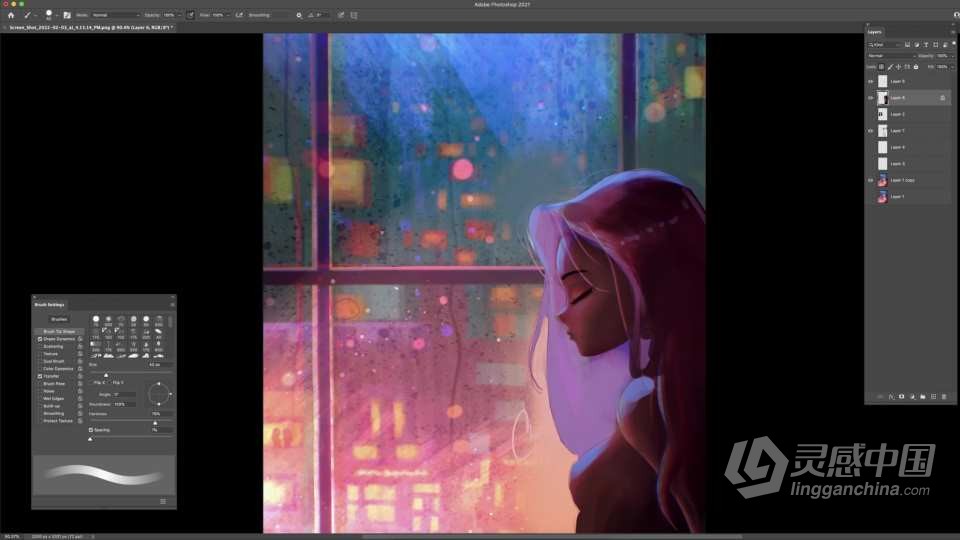Select Layer 2 thumbnail
The width and height of the screenshot is (960, 540).
[x=882, y=114]
